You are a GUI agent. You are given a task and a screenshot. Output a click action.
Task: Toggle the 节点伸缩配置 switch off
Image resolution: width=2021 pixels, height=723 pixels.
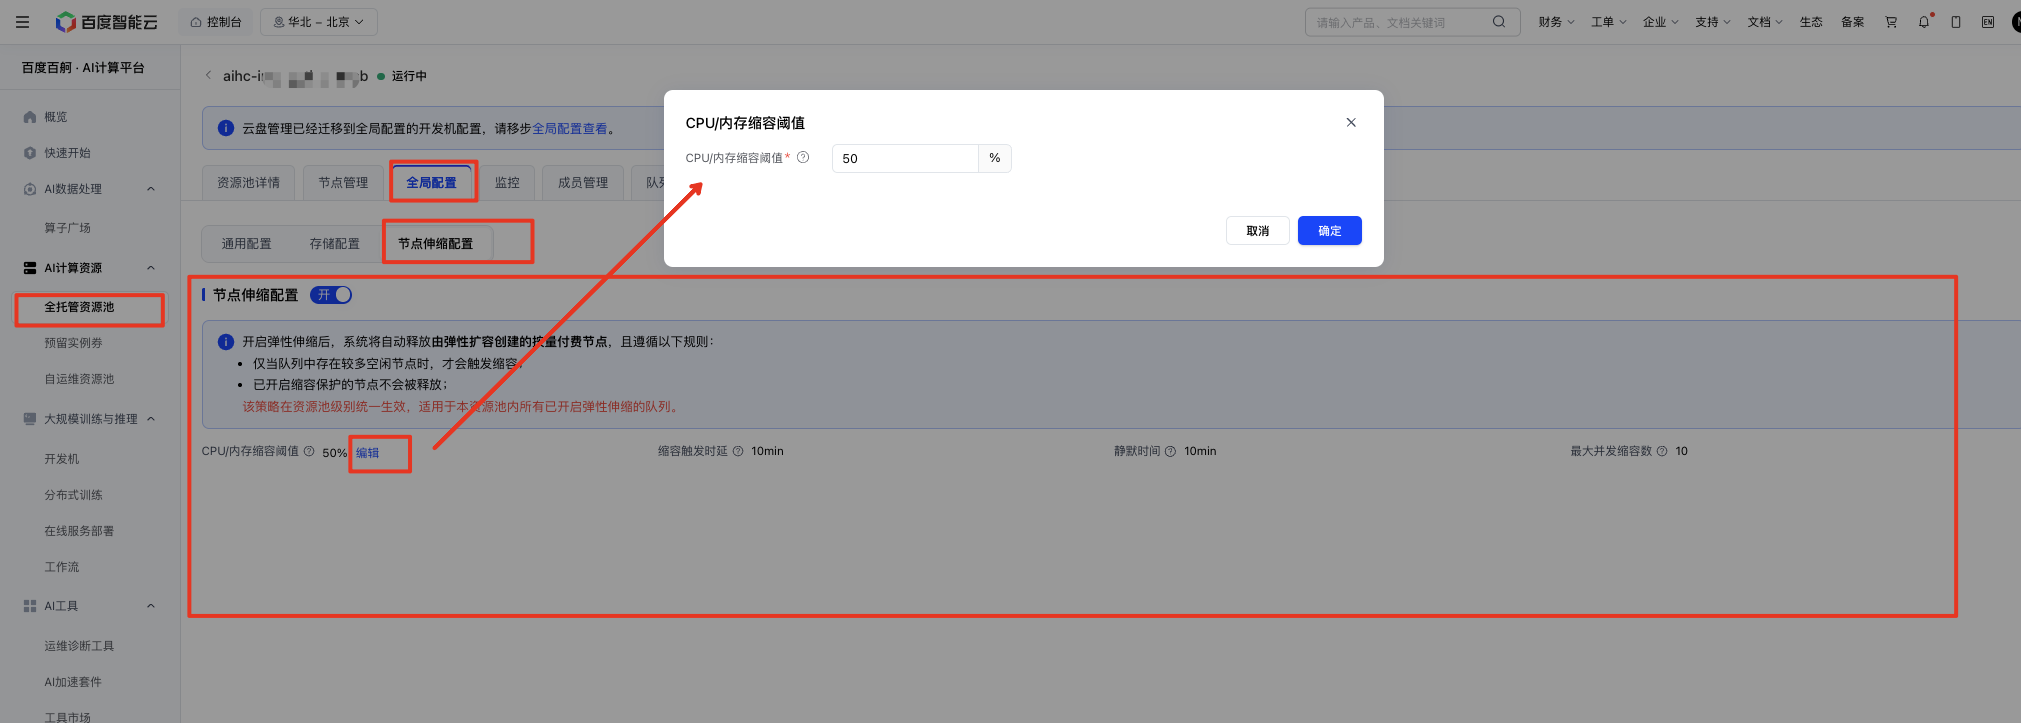pyautogui.click(x=331, y=295)
